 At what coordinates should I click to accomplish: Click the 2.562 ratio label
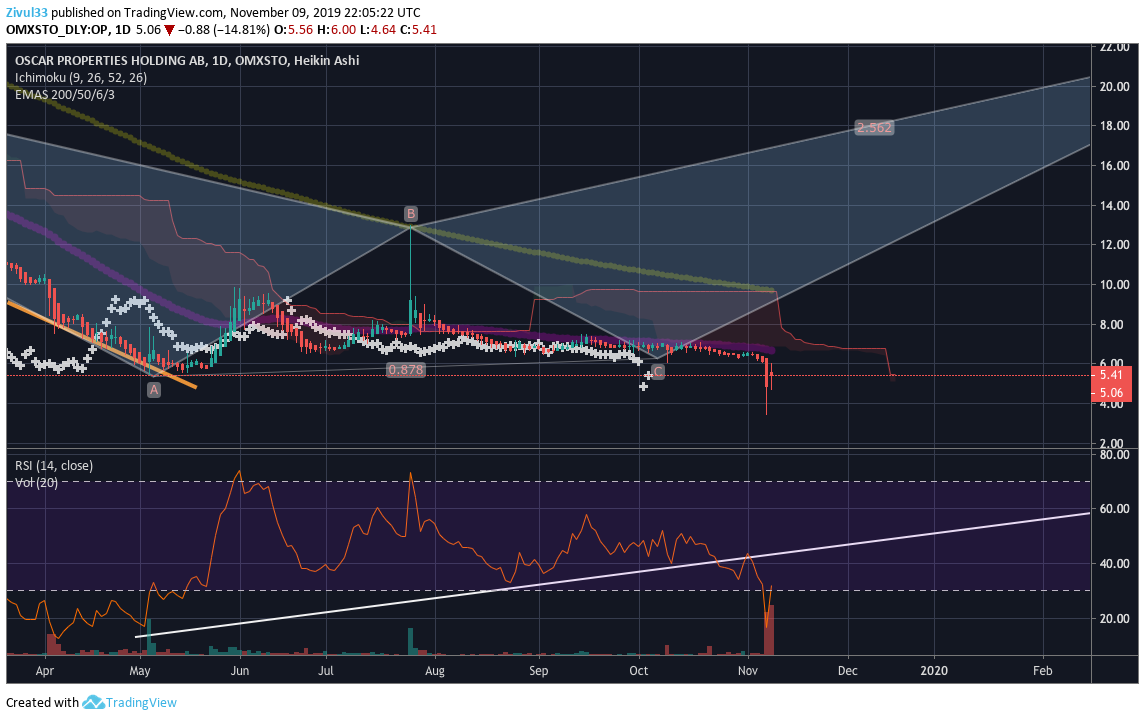pyautogui.click(x=874, y=128)
